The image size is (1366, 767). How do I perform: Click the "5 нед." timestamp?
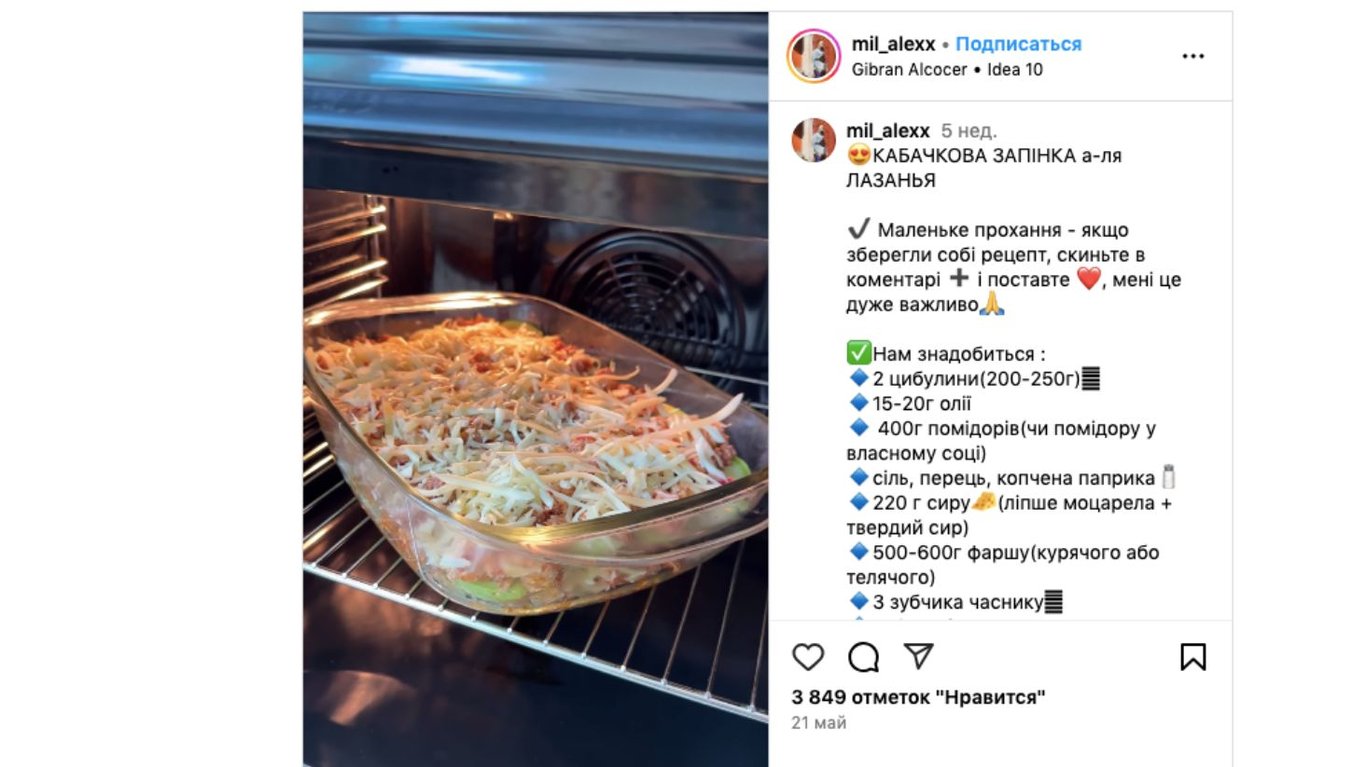[x=969, y=131]
